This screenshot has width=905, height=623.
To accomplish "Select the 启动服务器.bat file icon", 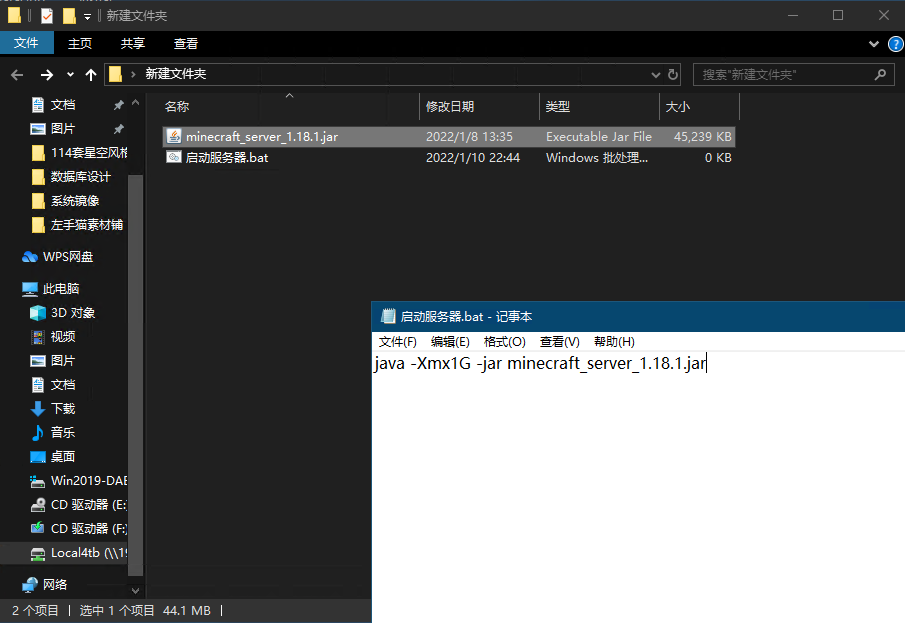I will point(174,157).
